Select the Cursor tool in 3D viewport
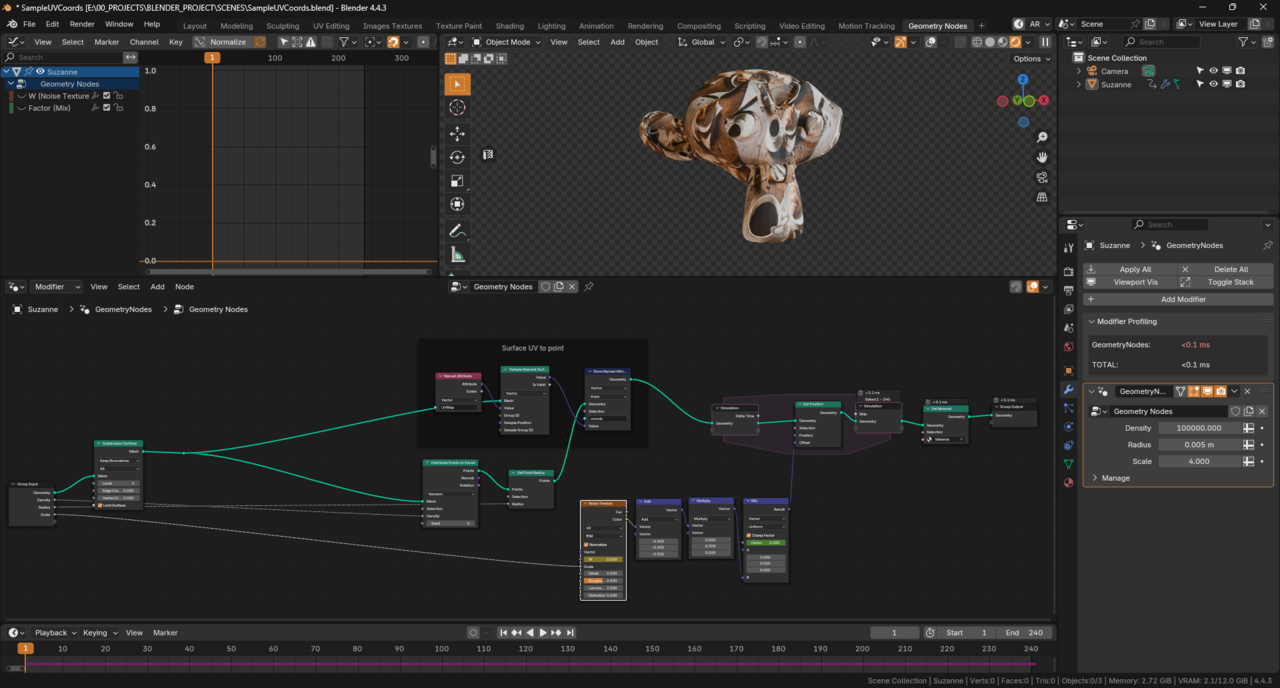The image size is (1280, 688). (x=457, y=108)
